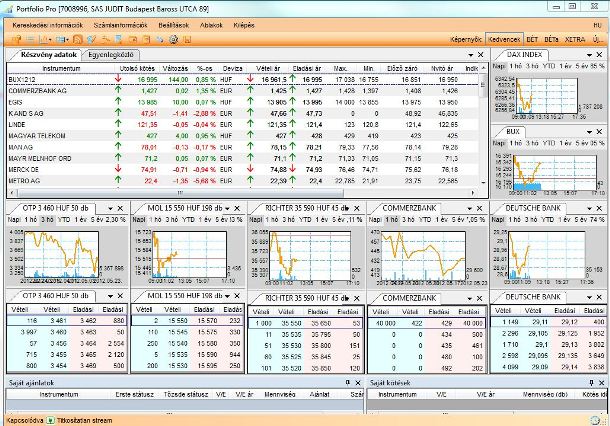Open dropdown arrow of COMMERZBANK chart panel
The image size is (610, 426).
(x=470, y=209)
